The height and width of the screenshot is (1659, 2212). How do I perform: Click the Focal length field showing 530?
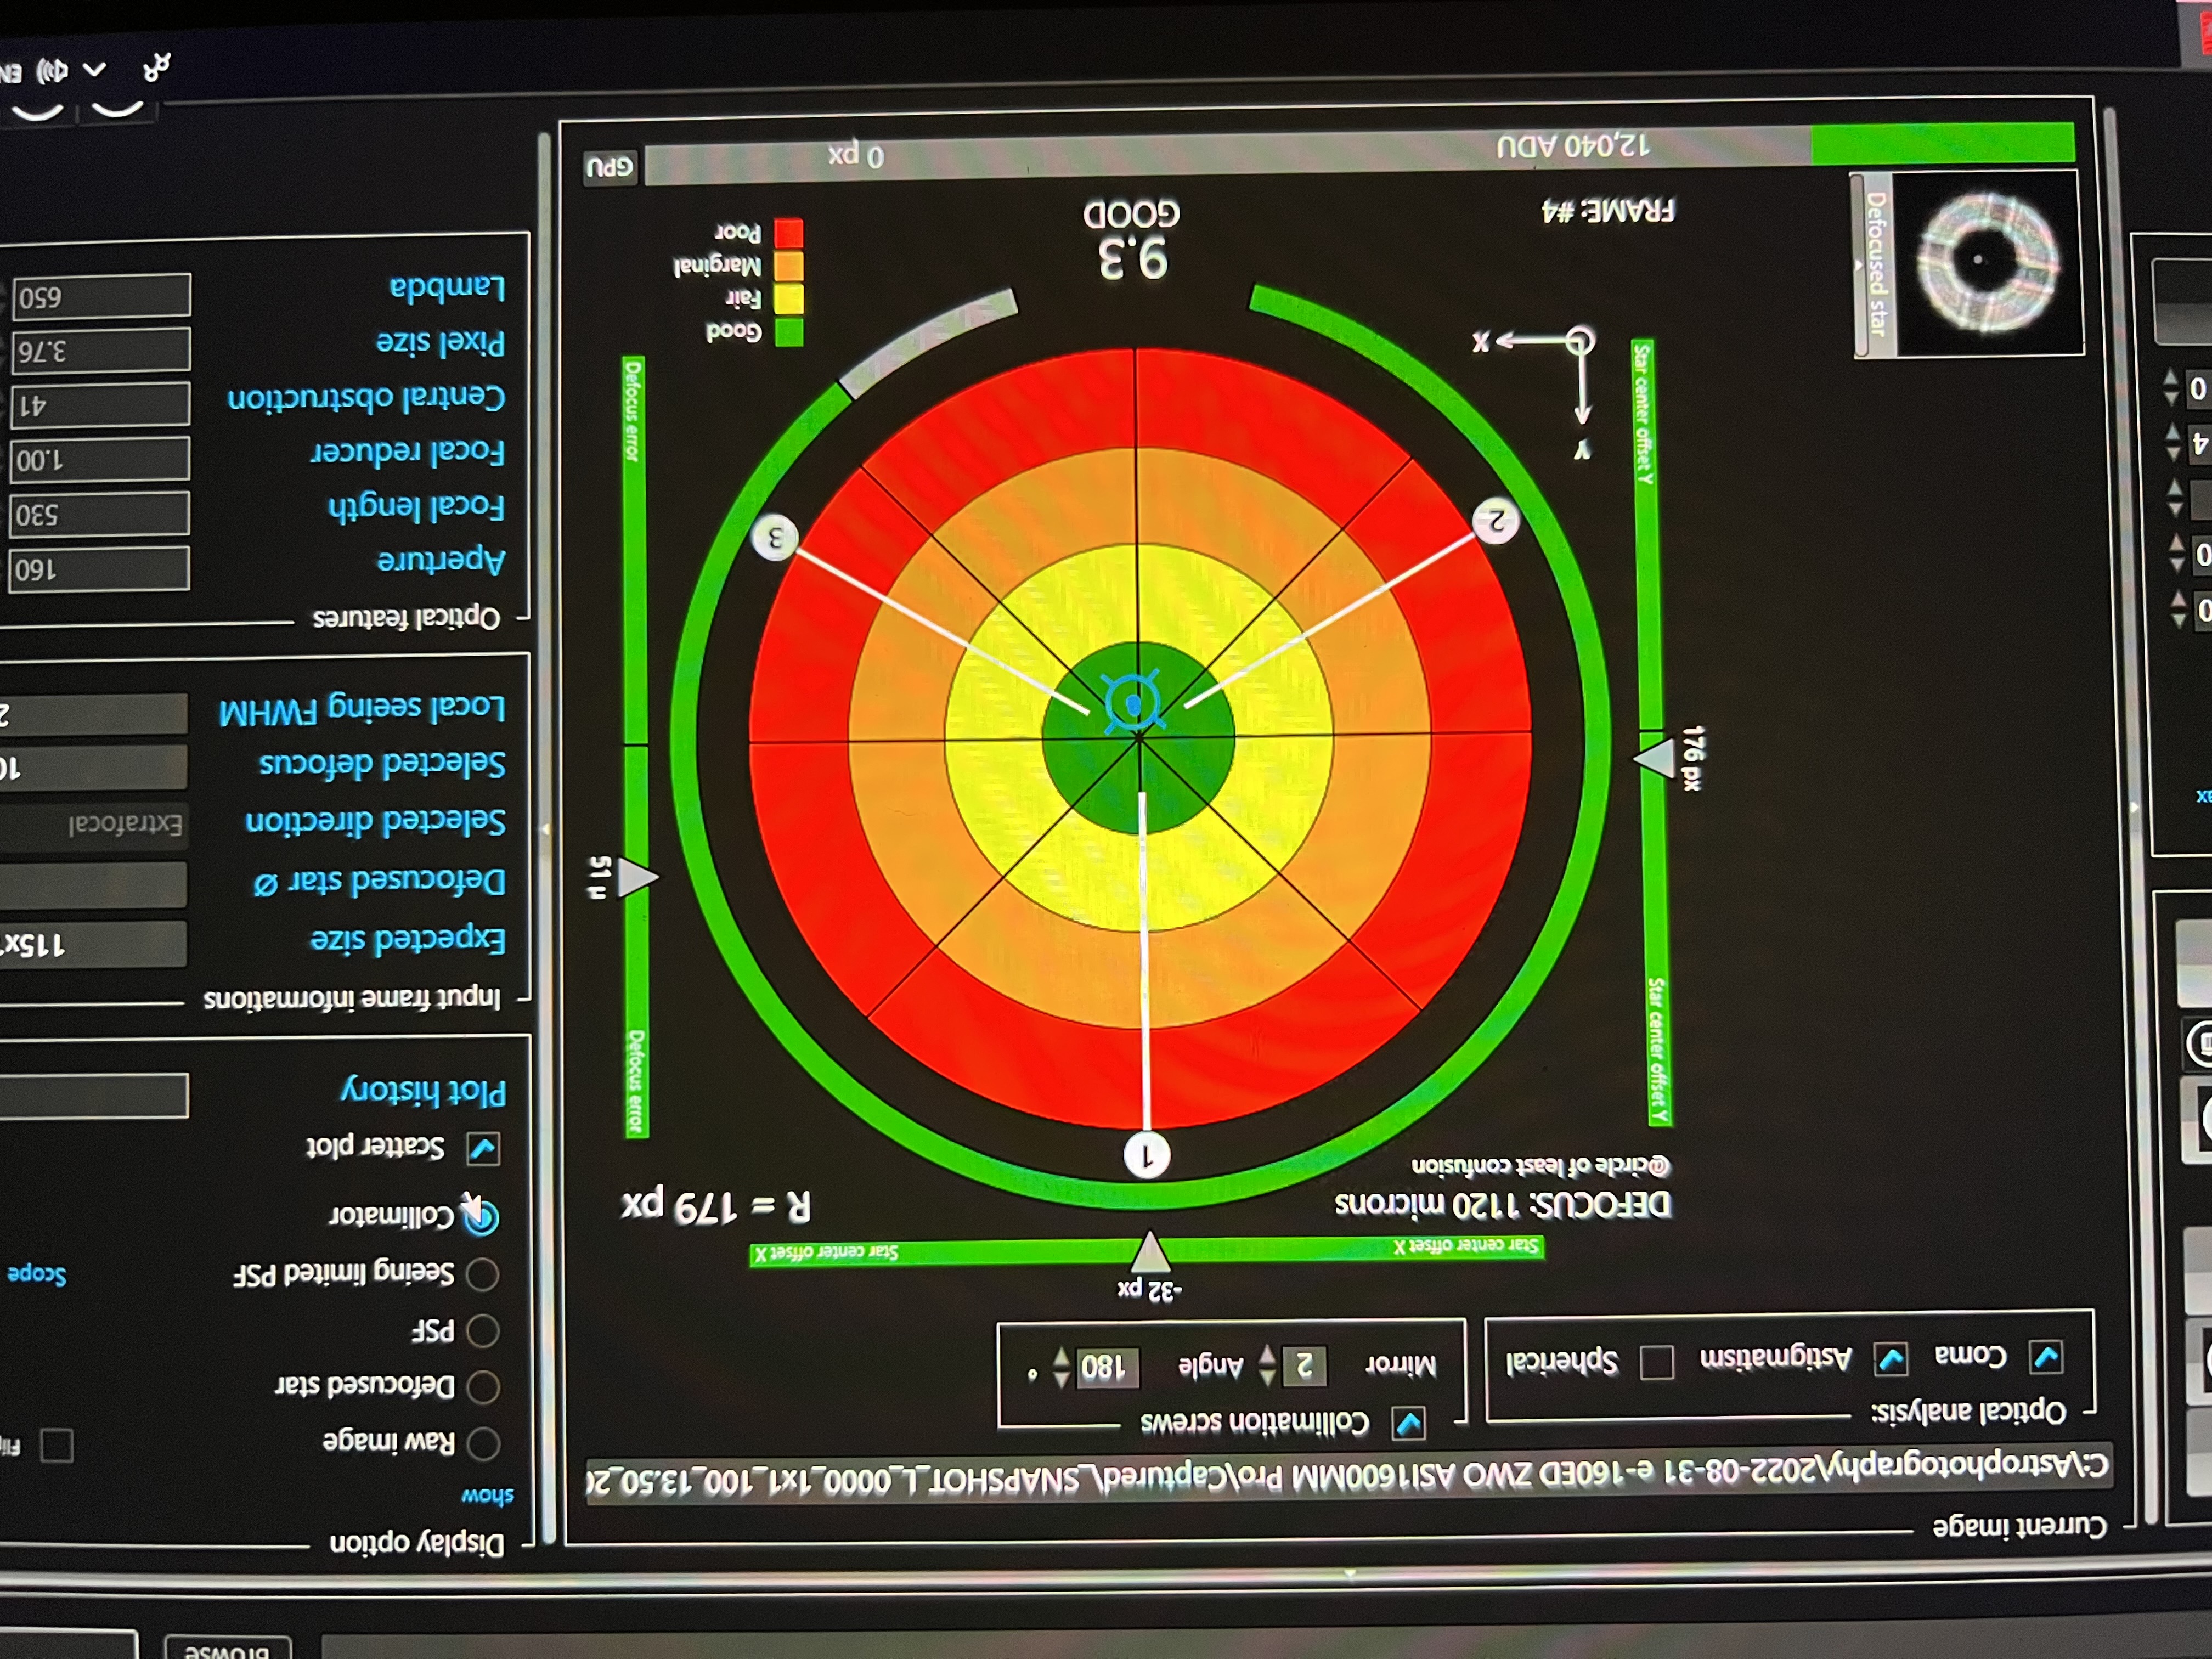99,514
